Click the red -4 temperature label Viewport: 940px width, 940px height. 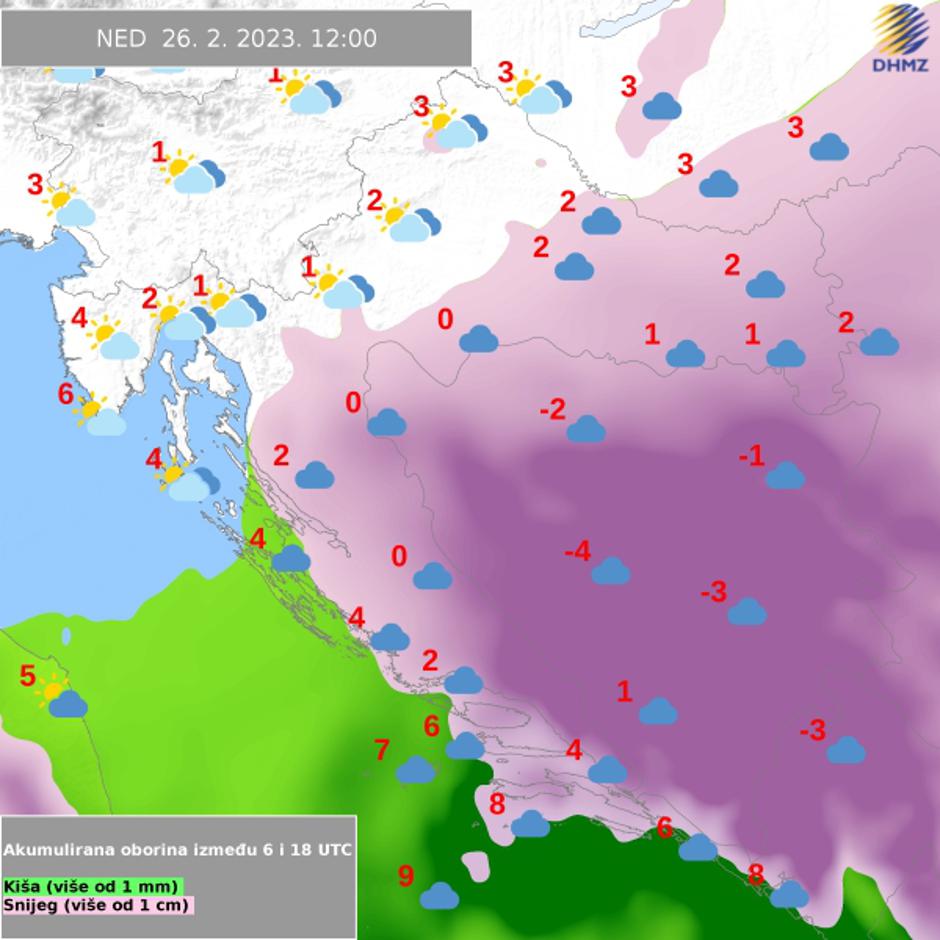pos(577,551)
